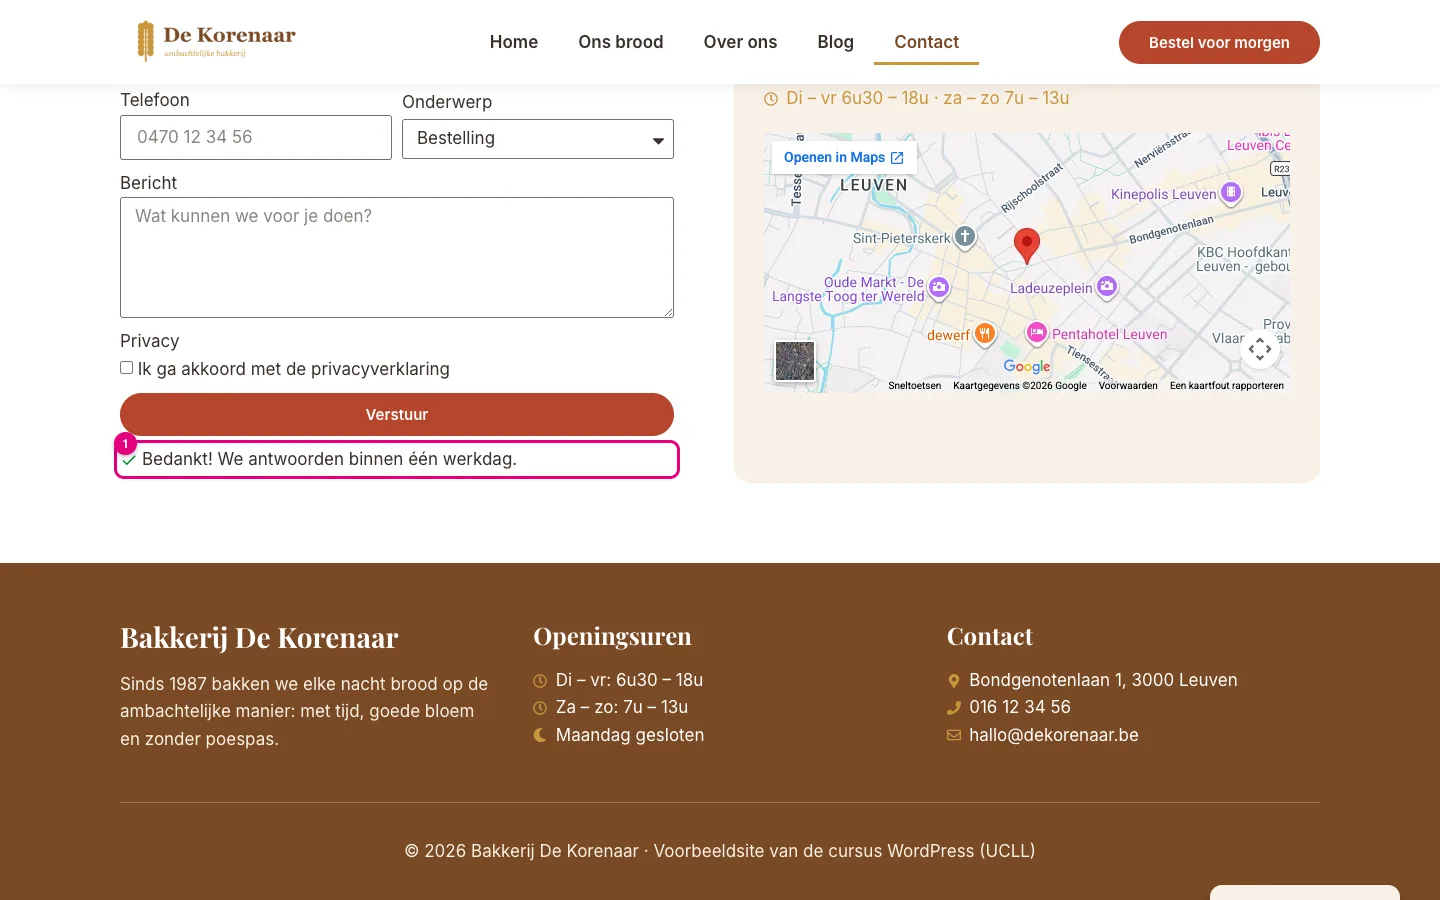Screen dimensions: 1440x900
Task: Navigate to the Blog page
Action: pos(836,42)
